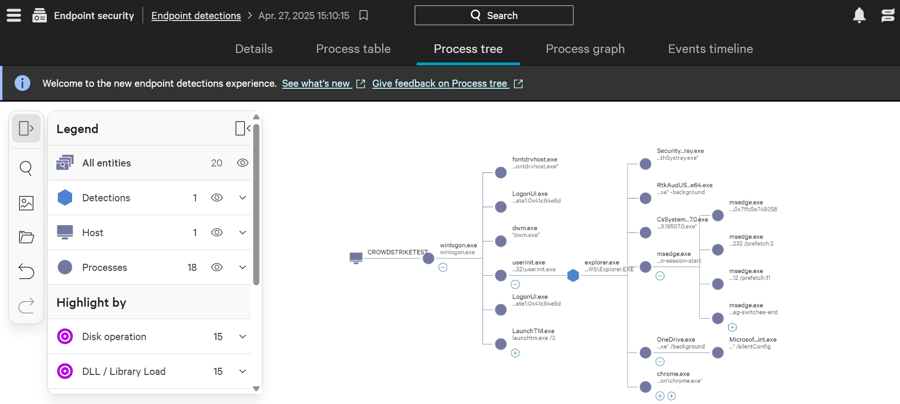Expand the Detections legend row

[242, 198]
